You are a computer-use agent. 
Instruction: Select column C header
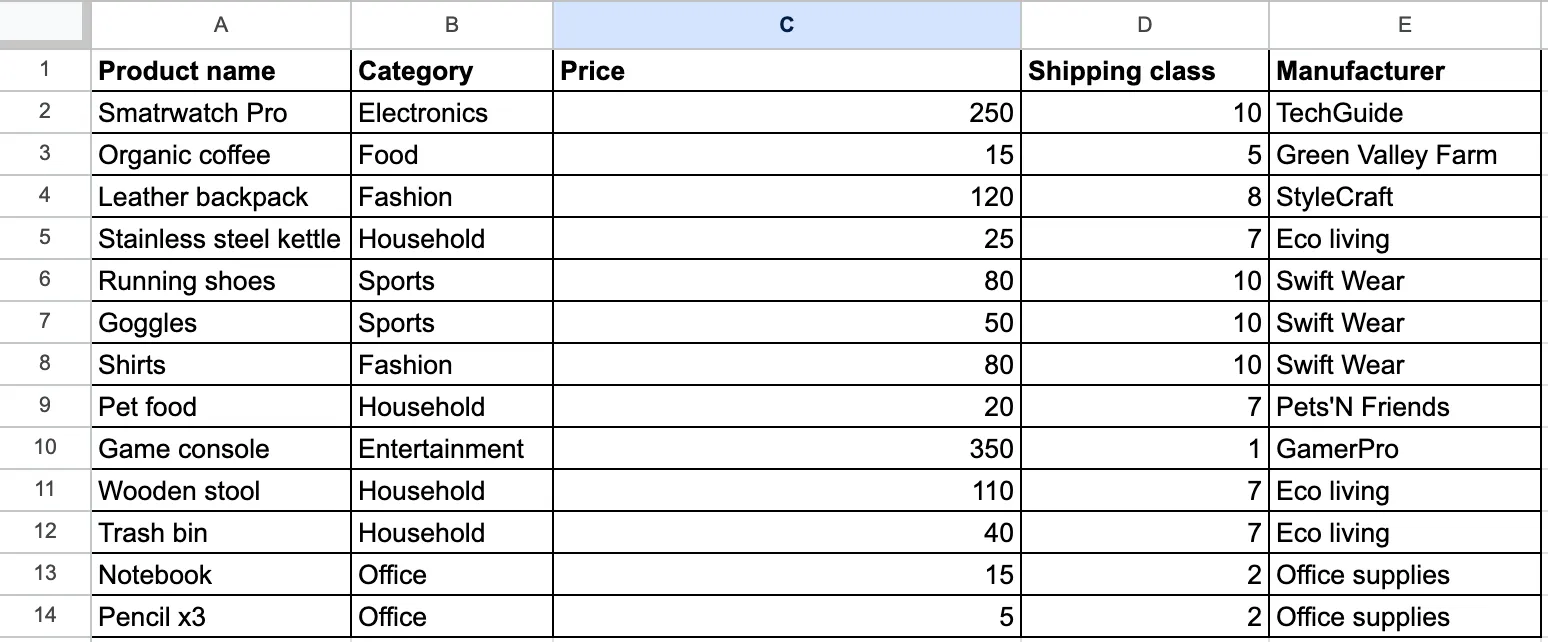786,25
